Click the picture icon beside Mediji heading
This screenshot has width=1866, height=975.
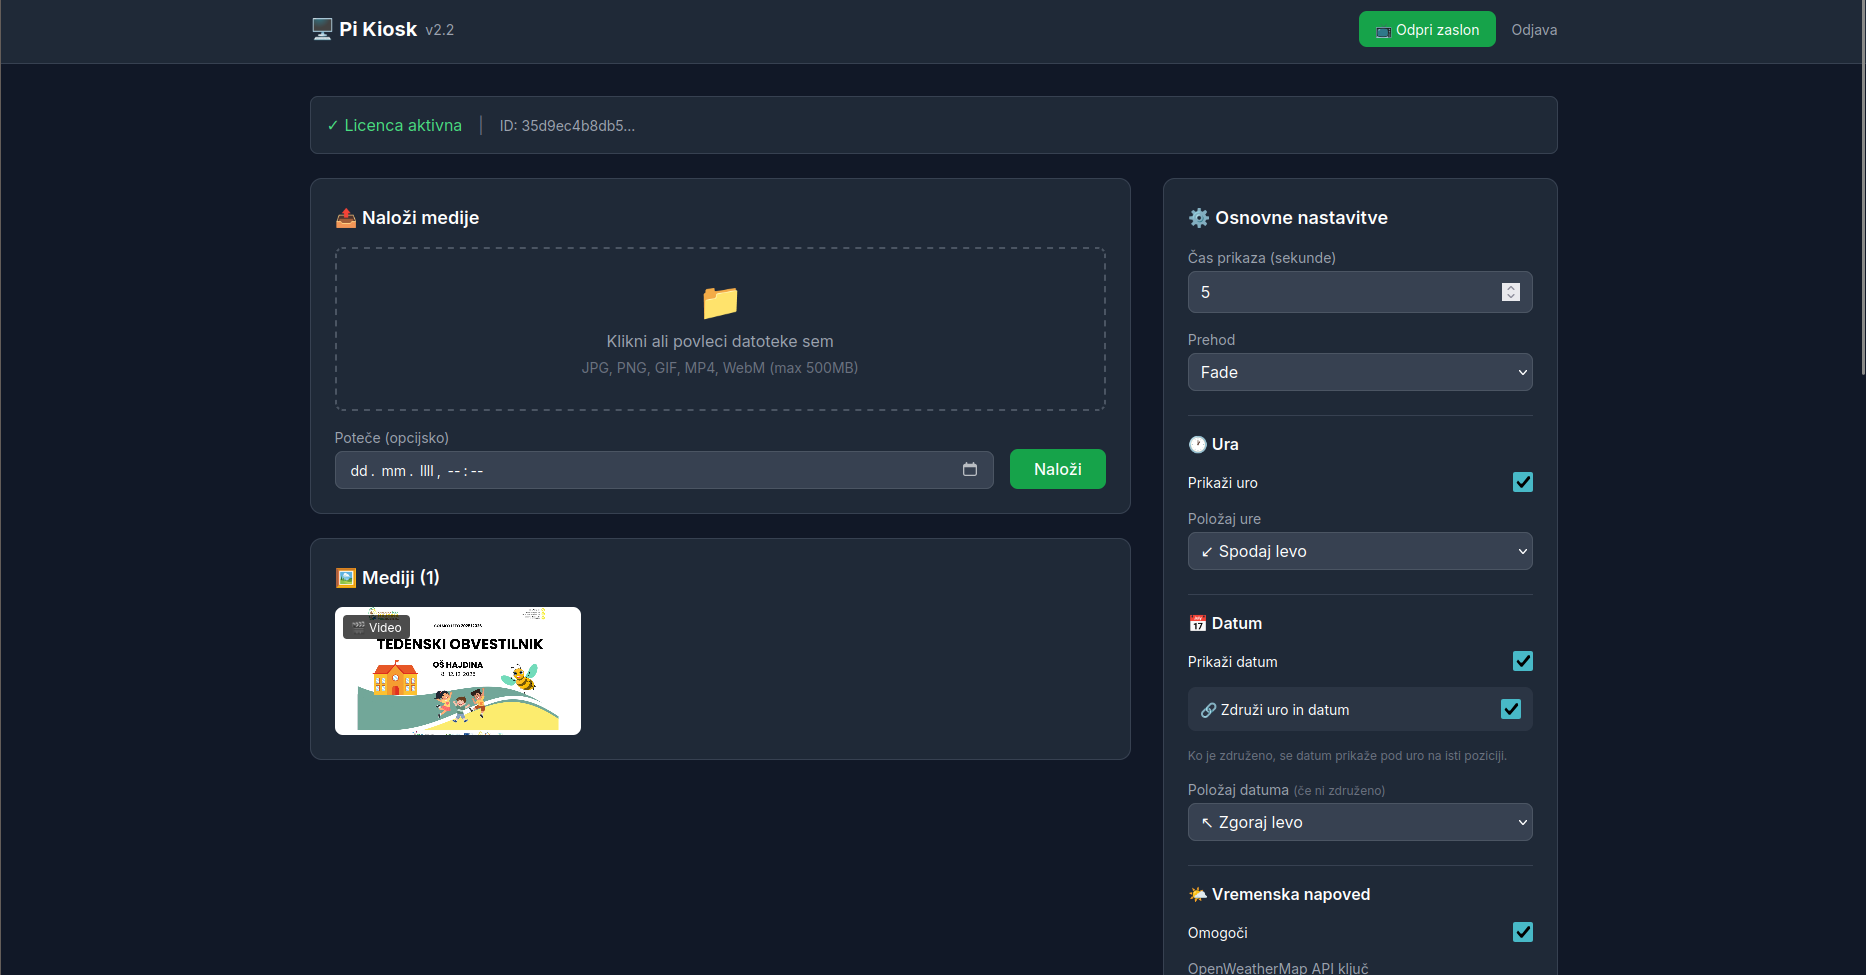pos(346,578)
